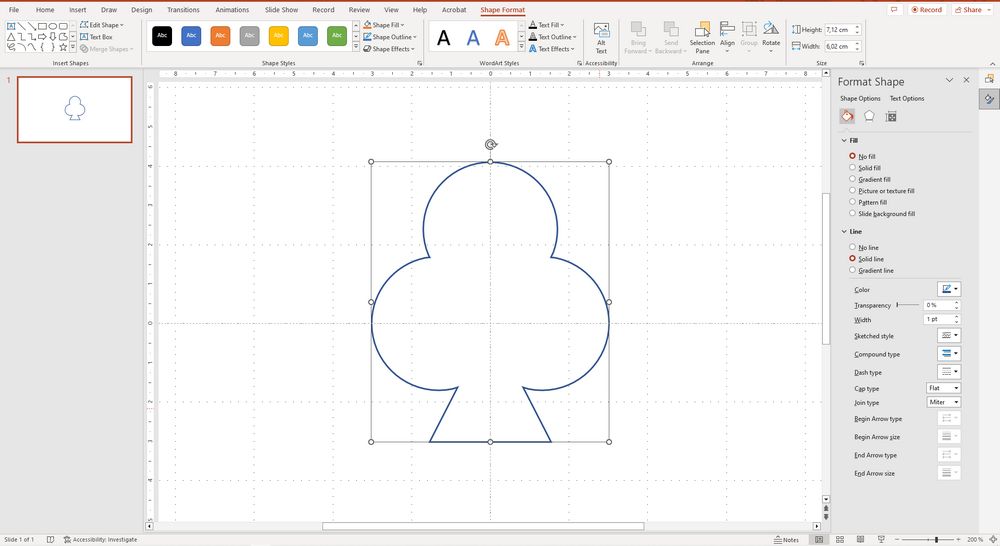Open Shape Fill options
Viewport: 1000px width, 546px height.
click(384, 25)
